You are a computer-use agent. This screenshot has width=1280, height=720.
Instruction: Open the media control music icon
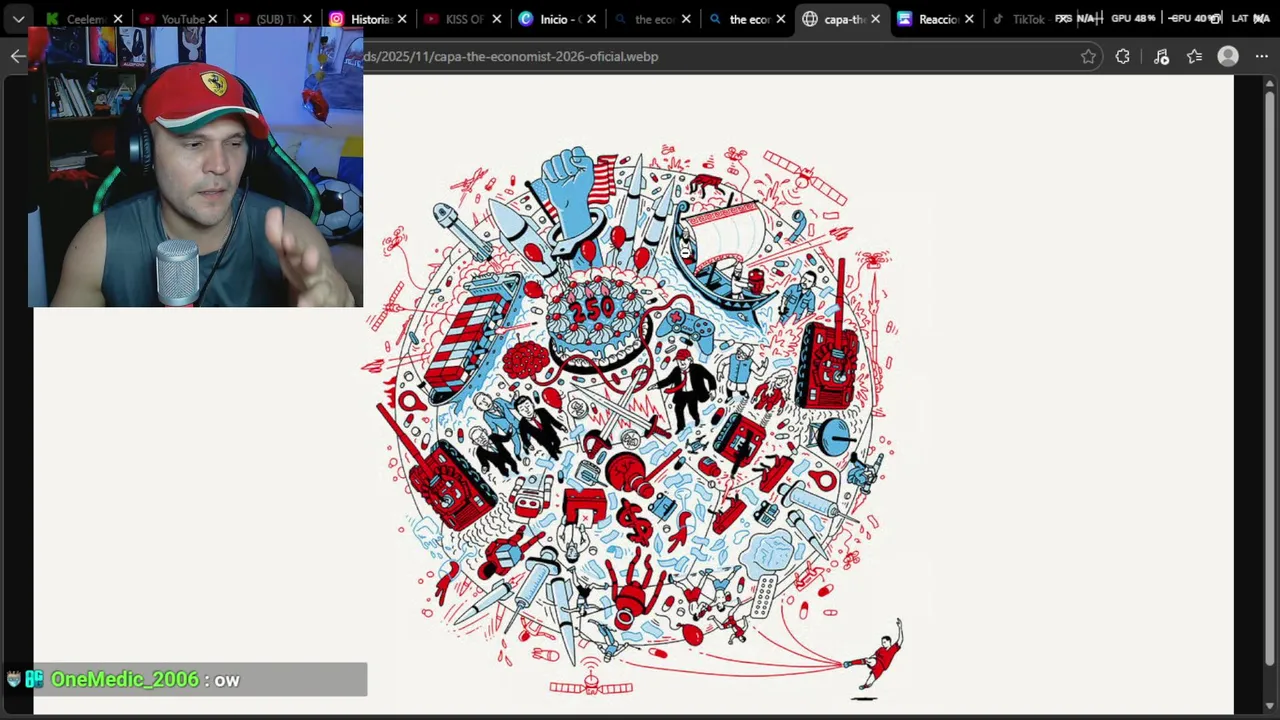click(x=1161, y=57)
